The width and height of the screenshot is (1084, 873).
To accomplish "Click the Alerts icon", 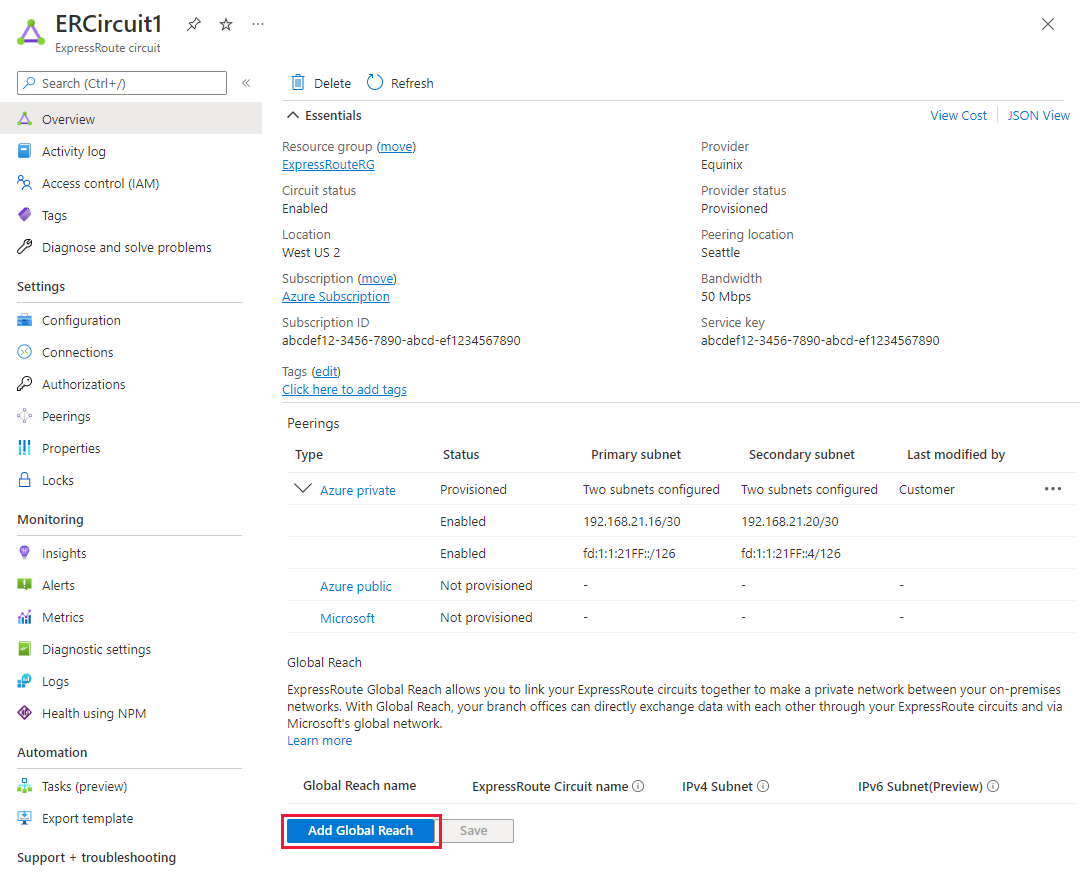I will point(24,585).
